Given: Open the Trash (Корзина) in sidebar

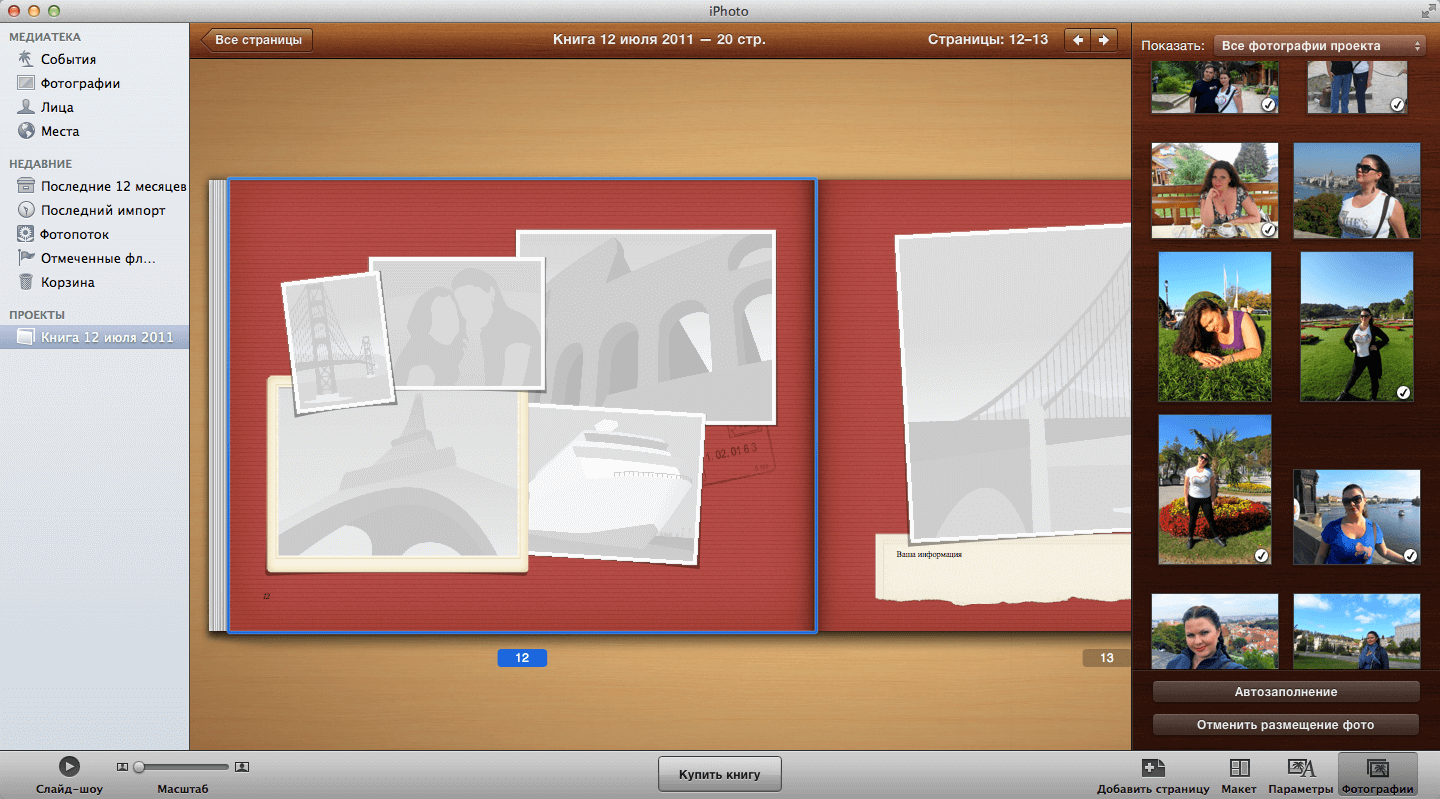Looking at the screenshot, I should pyautogui.click(x=67, y=282).
